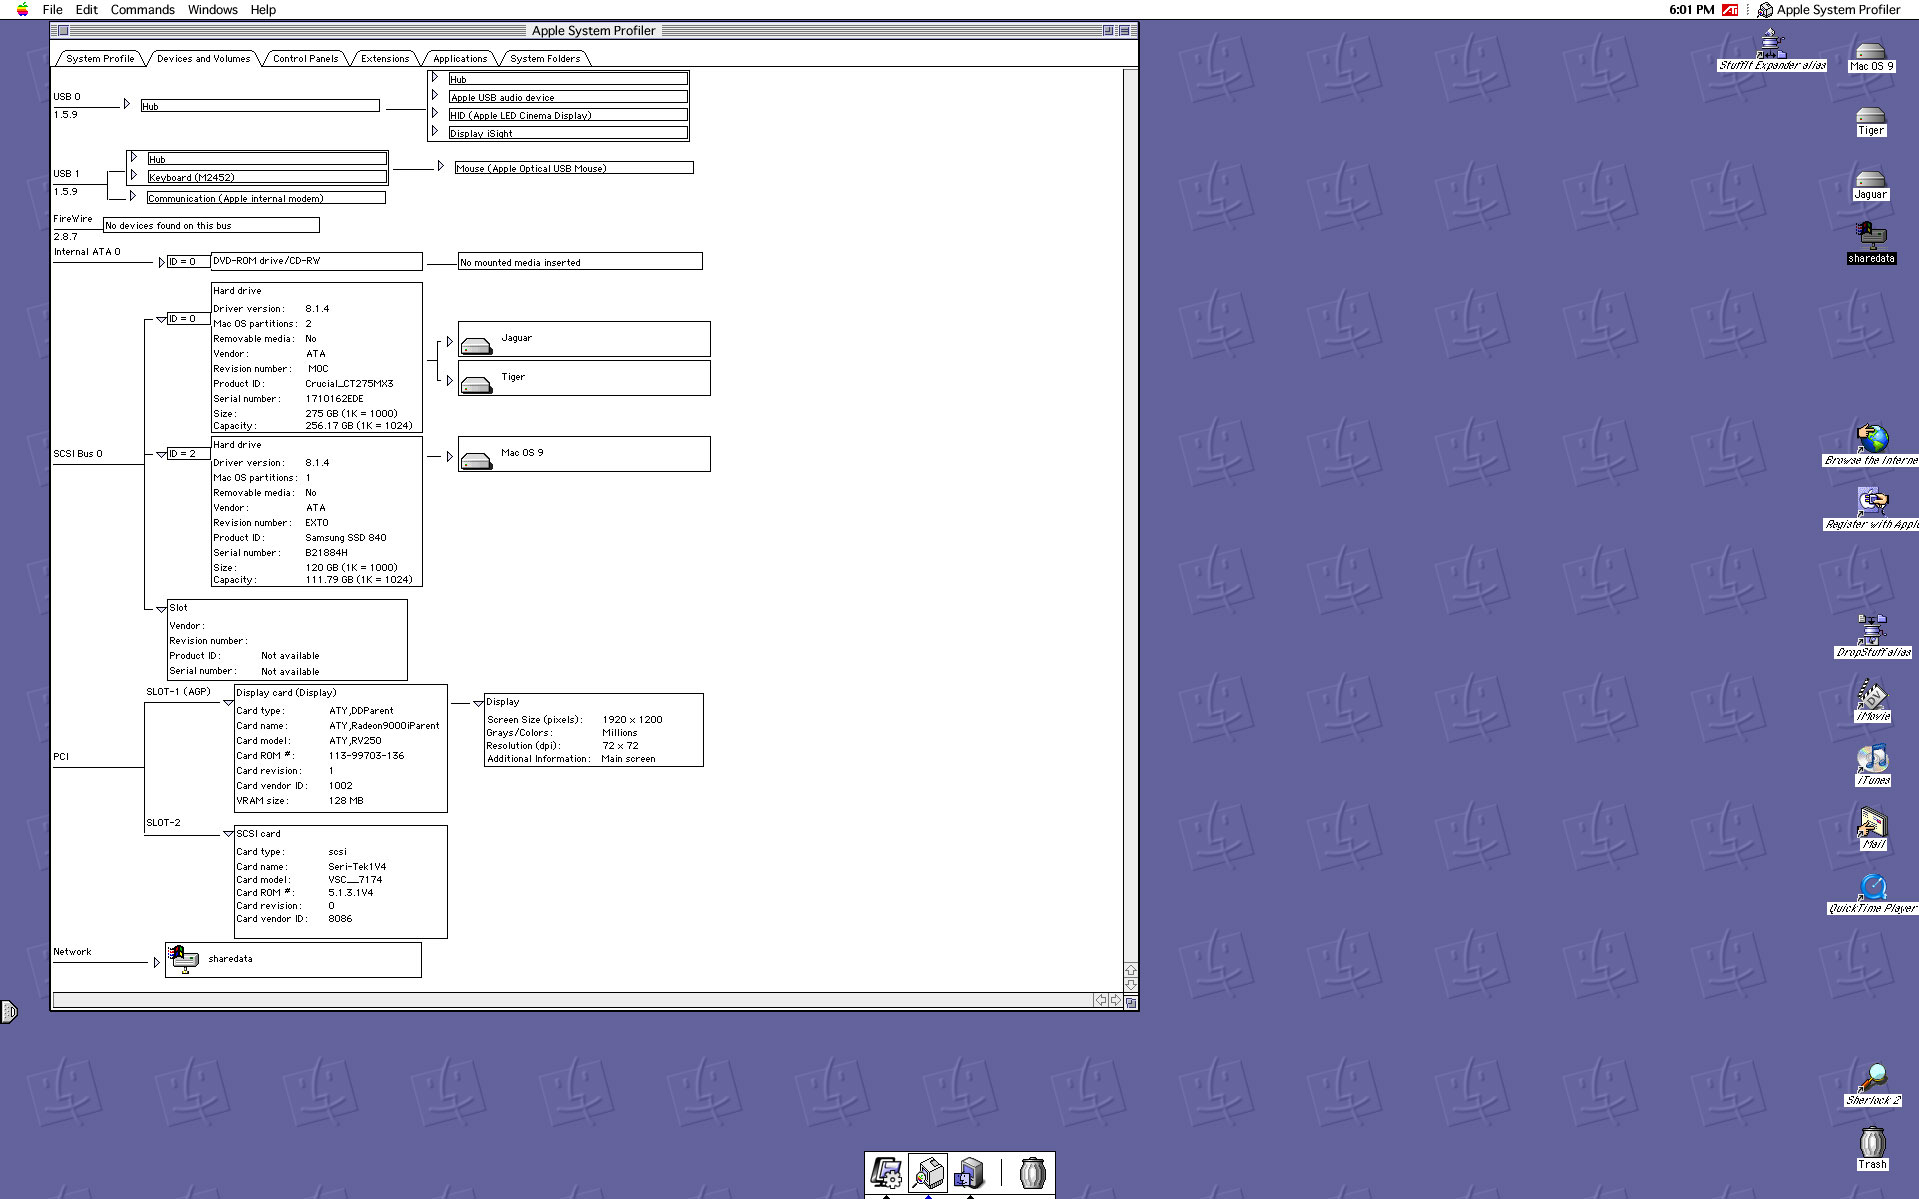Viewport: 1919px width, 1199px height.
Task: Switch to the Applications tab
Action: [460, 59]
